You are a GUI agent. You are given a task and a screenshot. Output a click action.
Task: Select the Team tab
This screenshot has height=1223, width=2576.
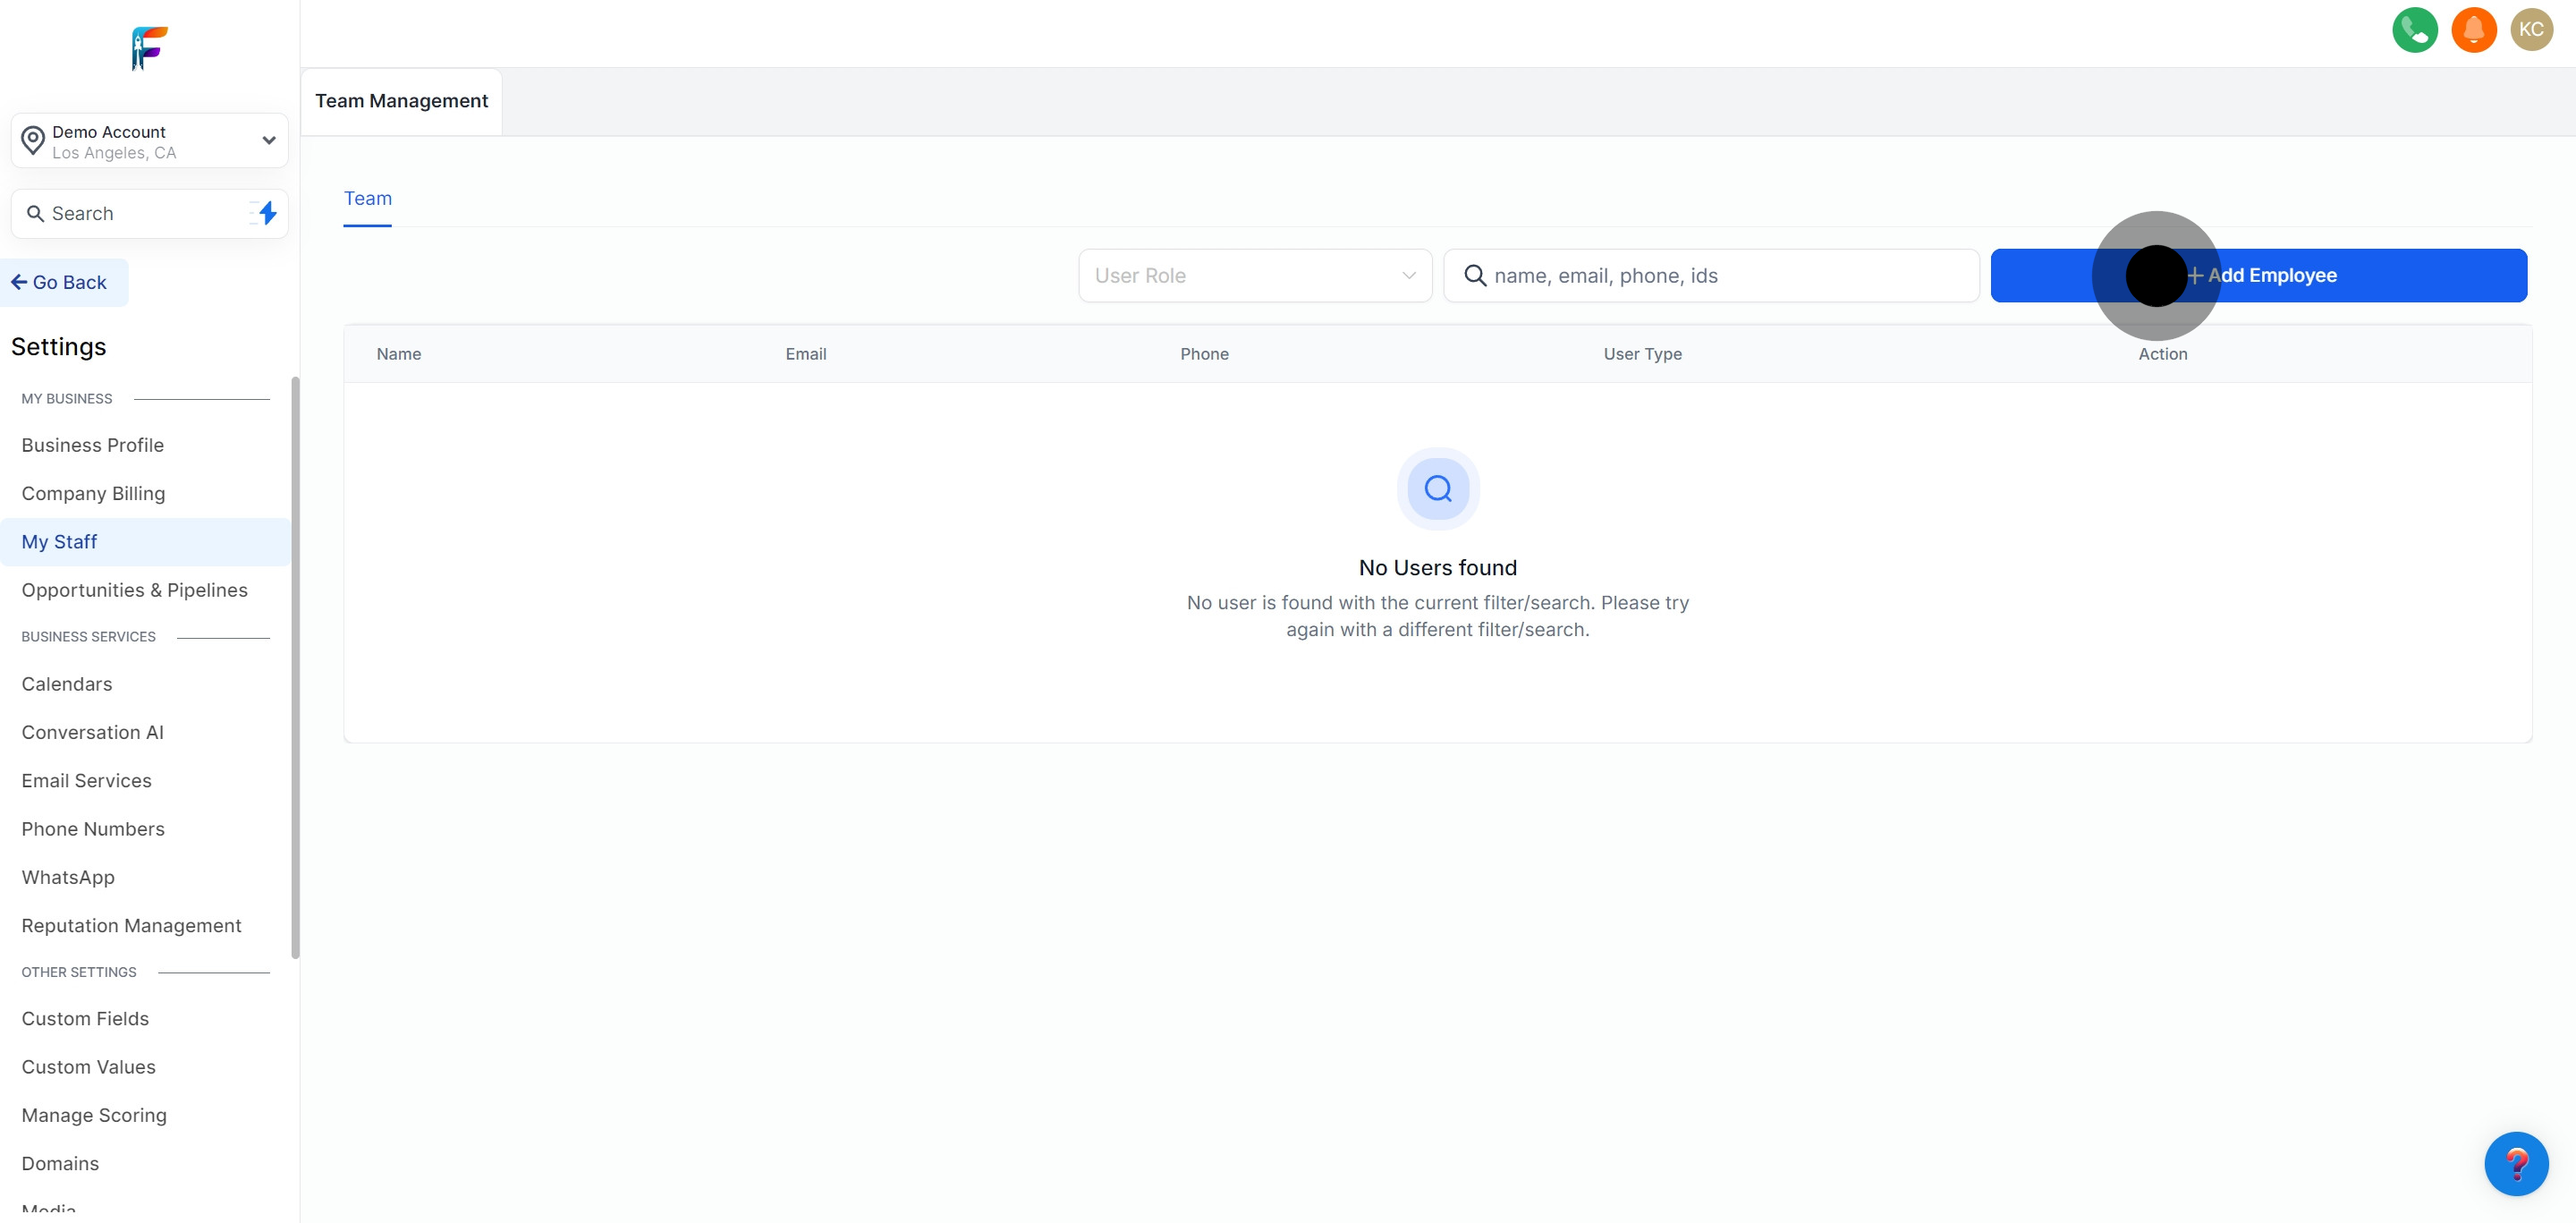[367, 199]
